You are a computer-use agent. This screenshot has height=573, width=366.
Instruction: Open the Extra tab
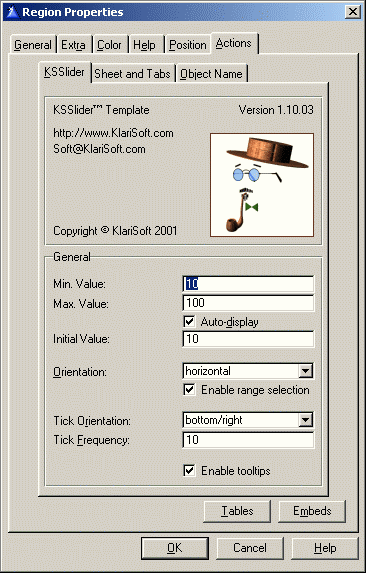pyautogui.click(x=74, y=45)
